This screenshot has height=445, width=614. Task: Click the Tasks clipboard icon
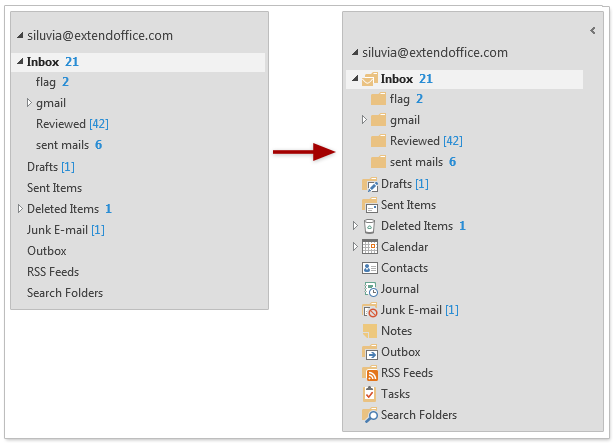pos(370,394)
